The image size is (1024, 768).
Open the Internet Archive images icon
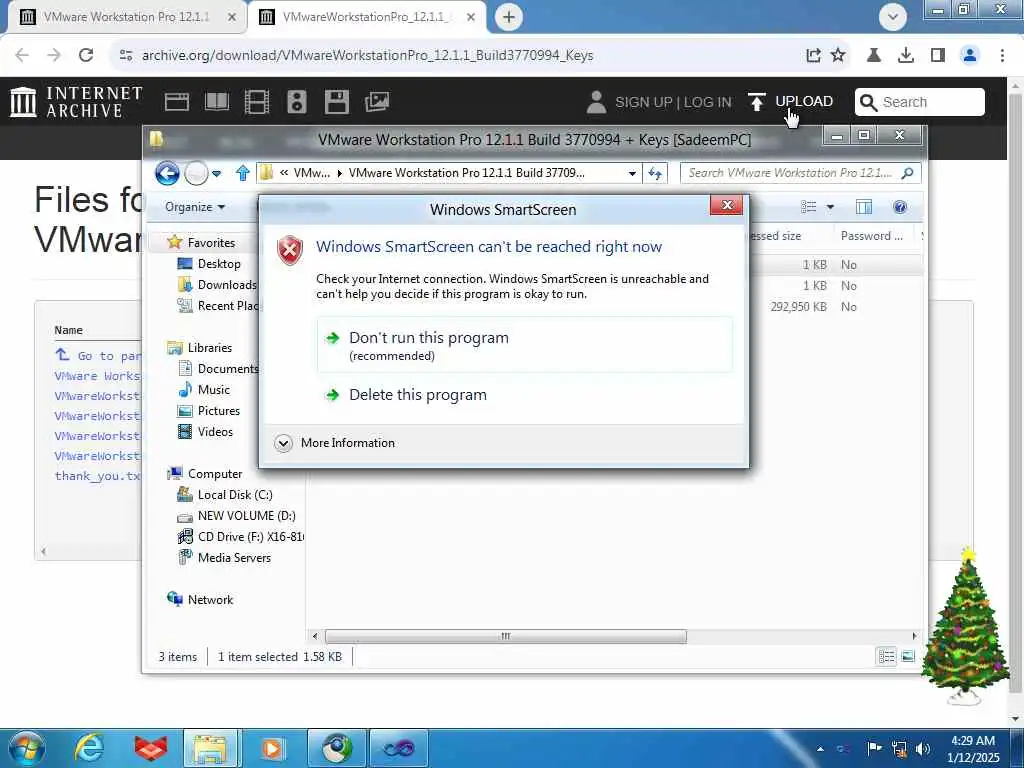(377, 102)
